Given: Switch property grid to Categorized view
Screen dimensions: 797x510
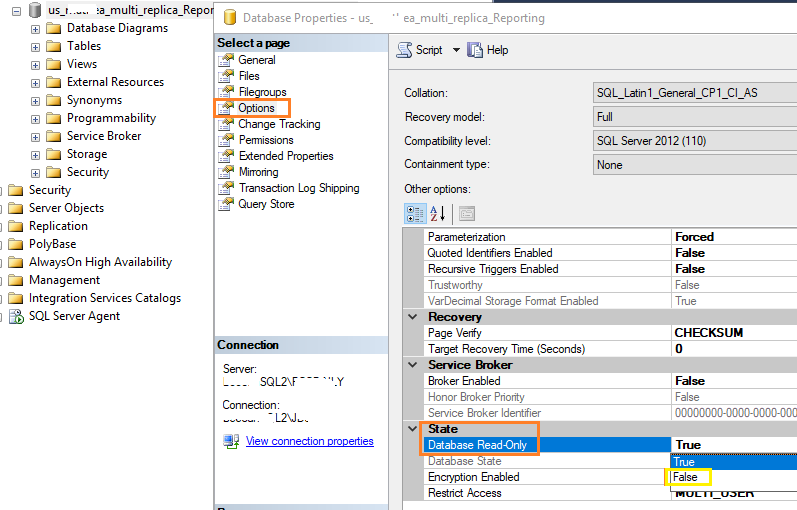Looking at the screenshot, I should tap(415, 214).
